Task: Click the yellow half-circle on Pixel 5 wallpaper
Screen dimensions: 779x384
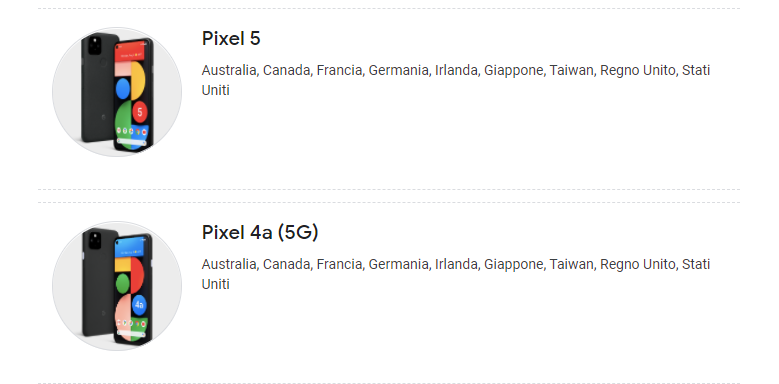Action: (138, 81)
